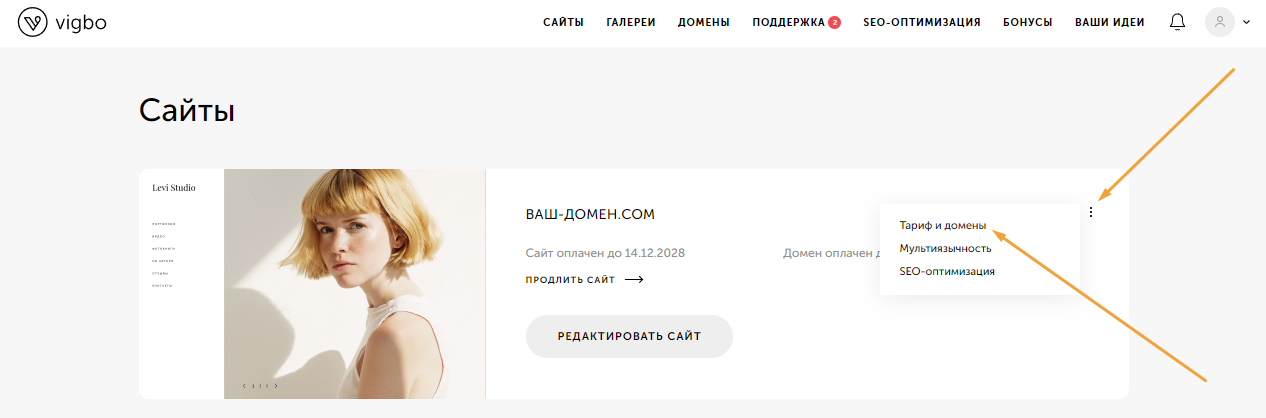Expand the account dropdown chevron
The height and width of the screenshot is (418, 1266).
(1246, 22)
